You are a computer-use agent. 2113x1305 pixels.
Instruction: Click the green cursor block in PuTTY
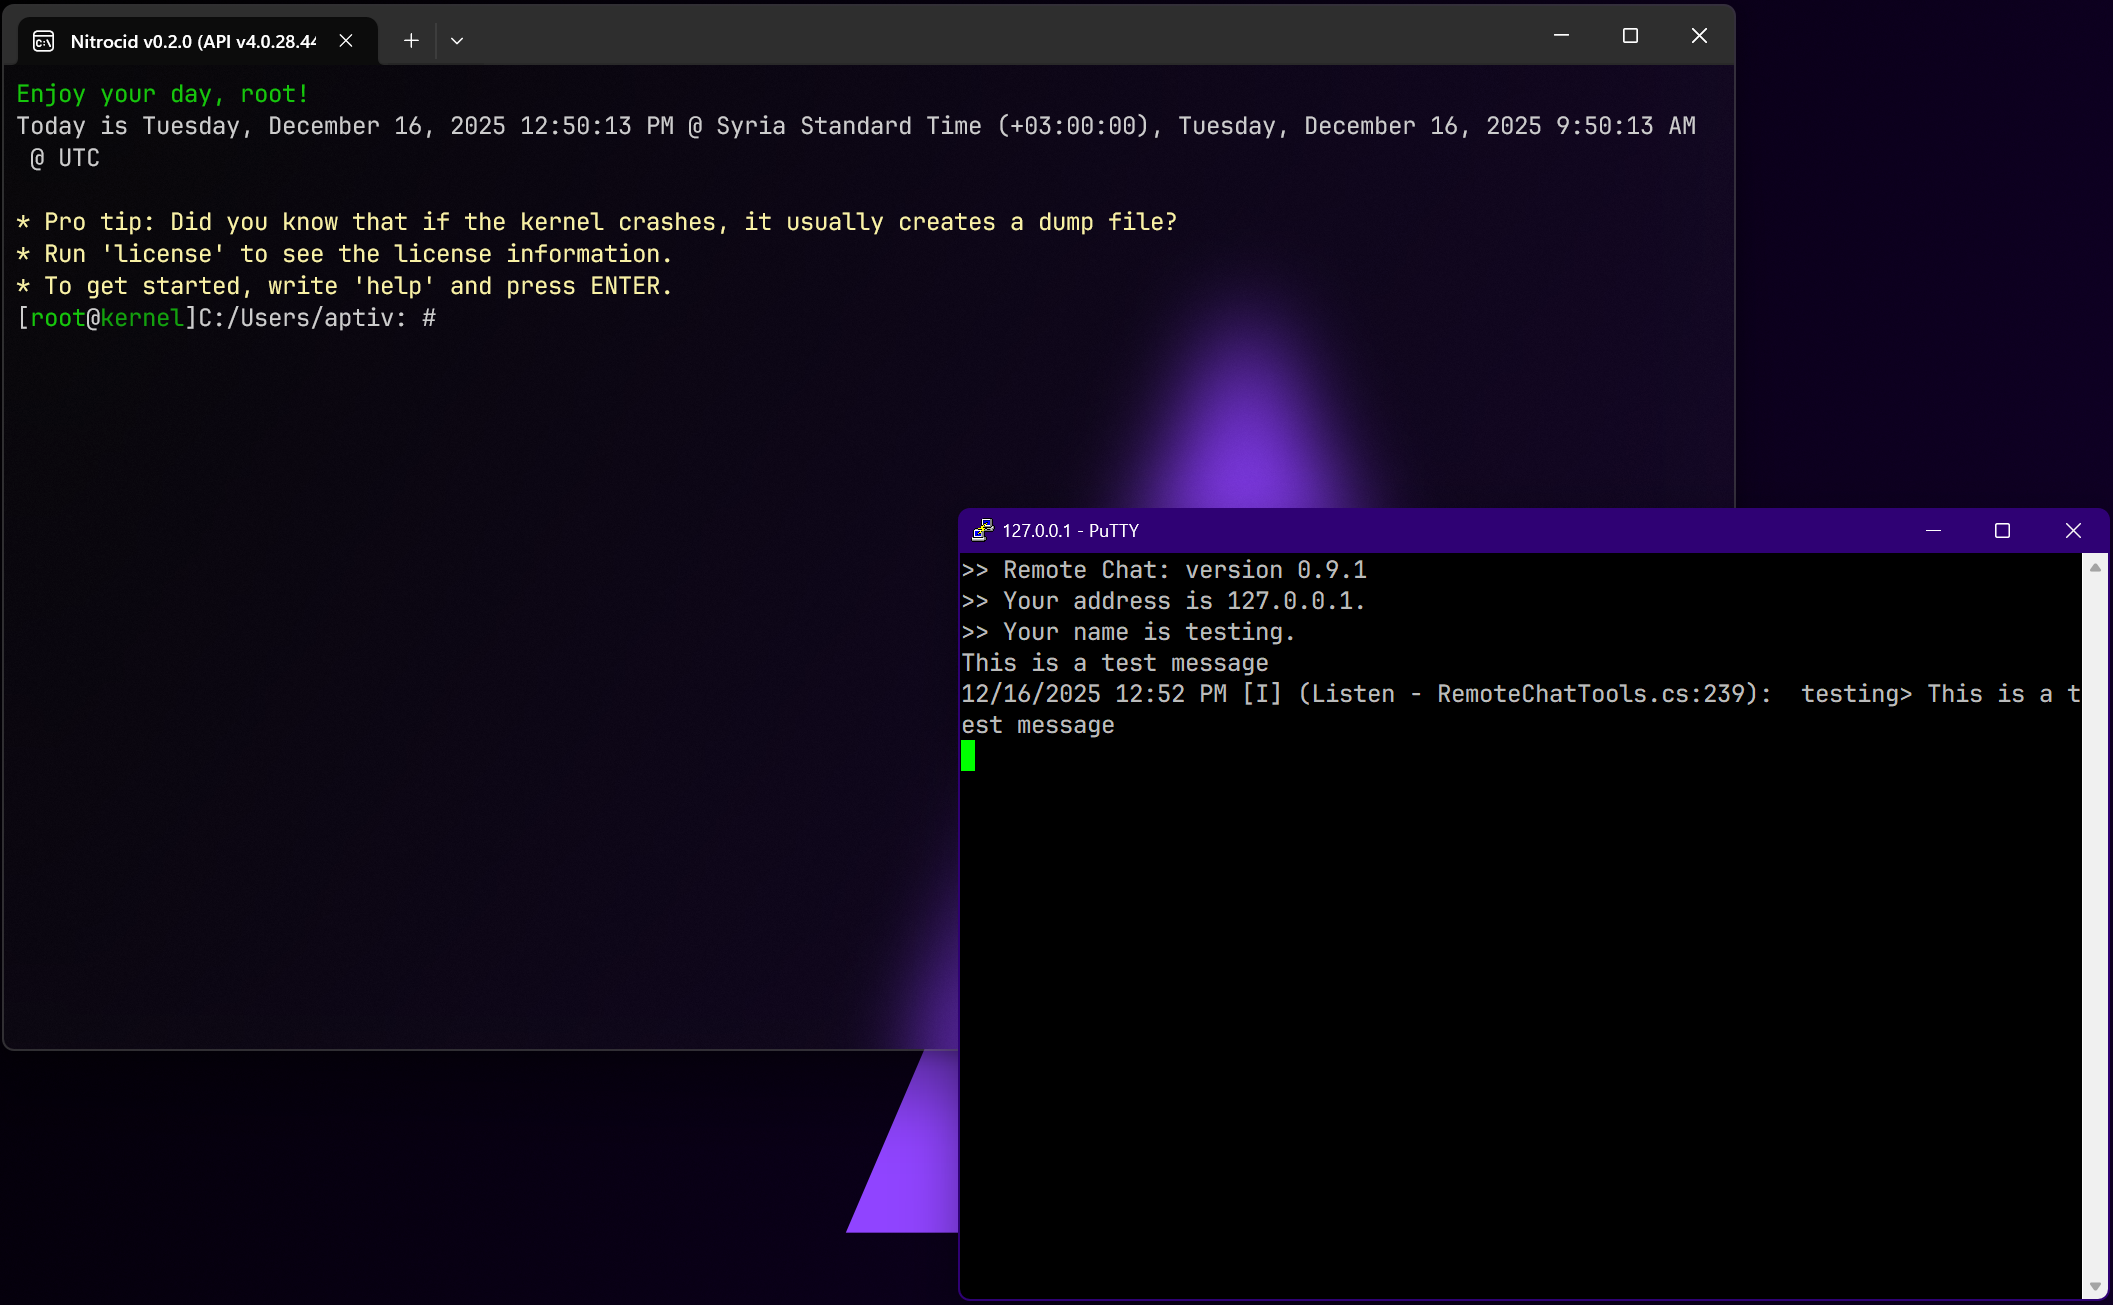click(x=968, y=756)
